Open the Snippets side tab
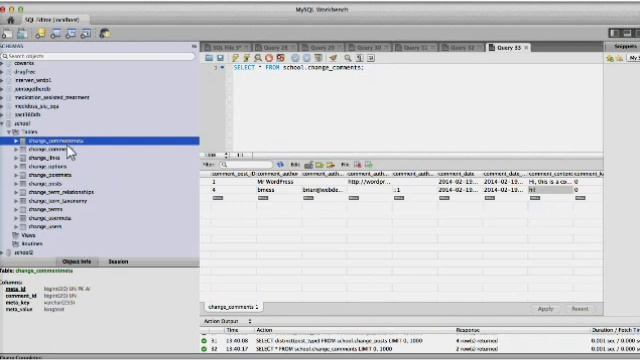640x360 pixels. pos(625,47)
